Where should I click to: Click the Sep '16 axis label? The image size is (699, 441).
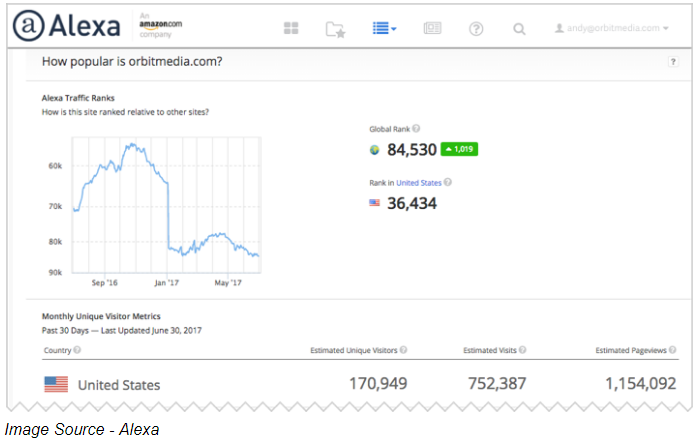pyautogui.click(x=105, y=283)
